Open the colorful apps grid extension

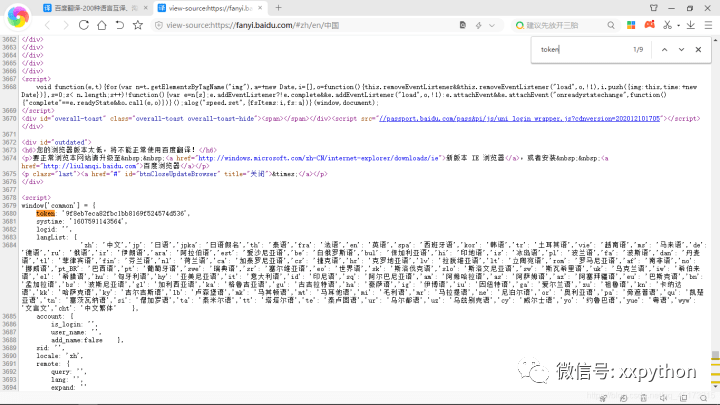click(631, 25)
